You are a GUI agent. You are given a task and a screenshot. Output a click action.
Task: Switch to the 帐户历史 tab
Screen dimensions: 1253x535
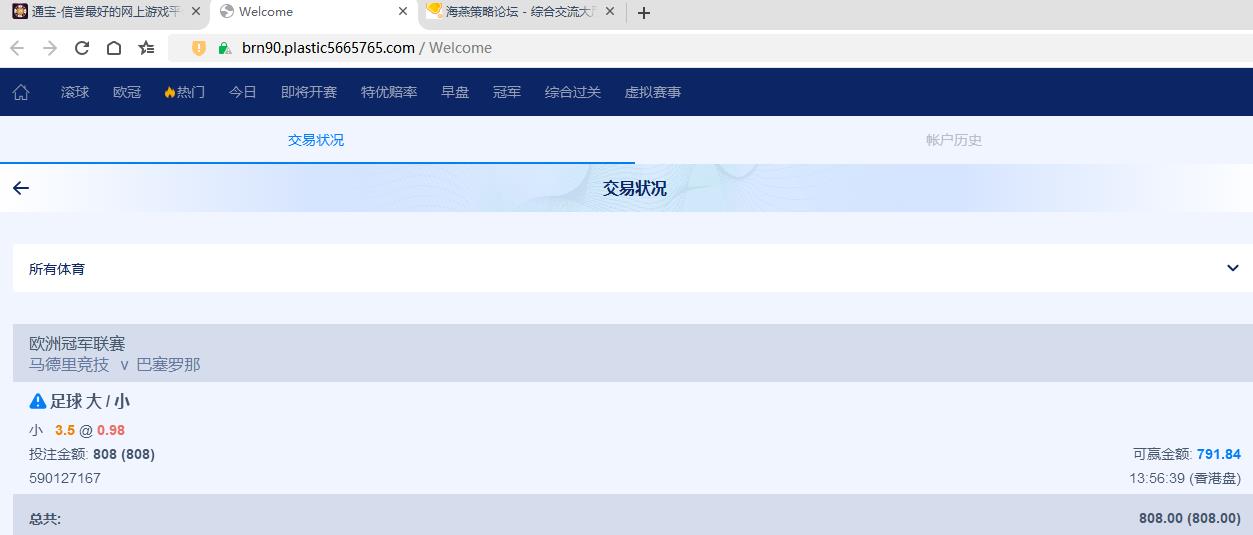pyautogui.click(x=953, y=140)
